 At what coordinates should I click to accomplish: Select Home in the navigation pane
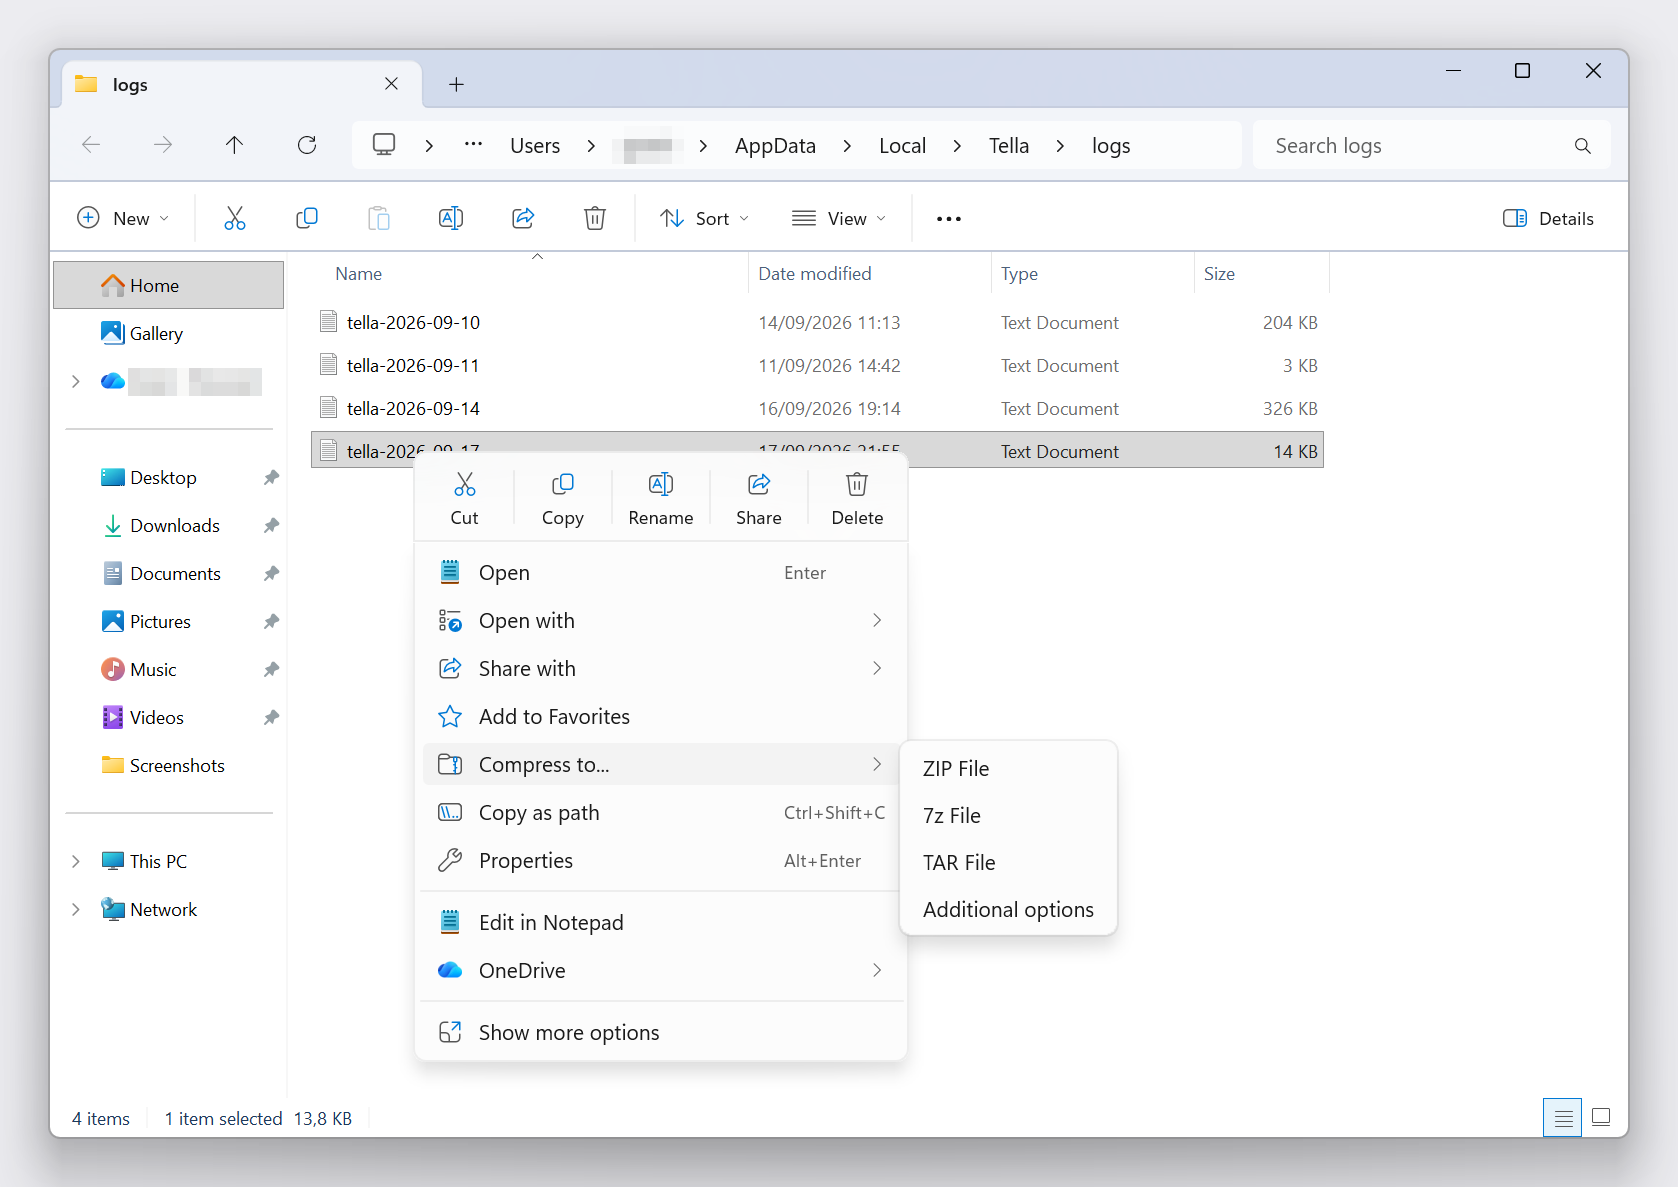click(x=168, y=286)
